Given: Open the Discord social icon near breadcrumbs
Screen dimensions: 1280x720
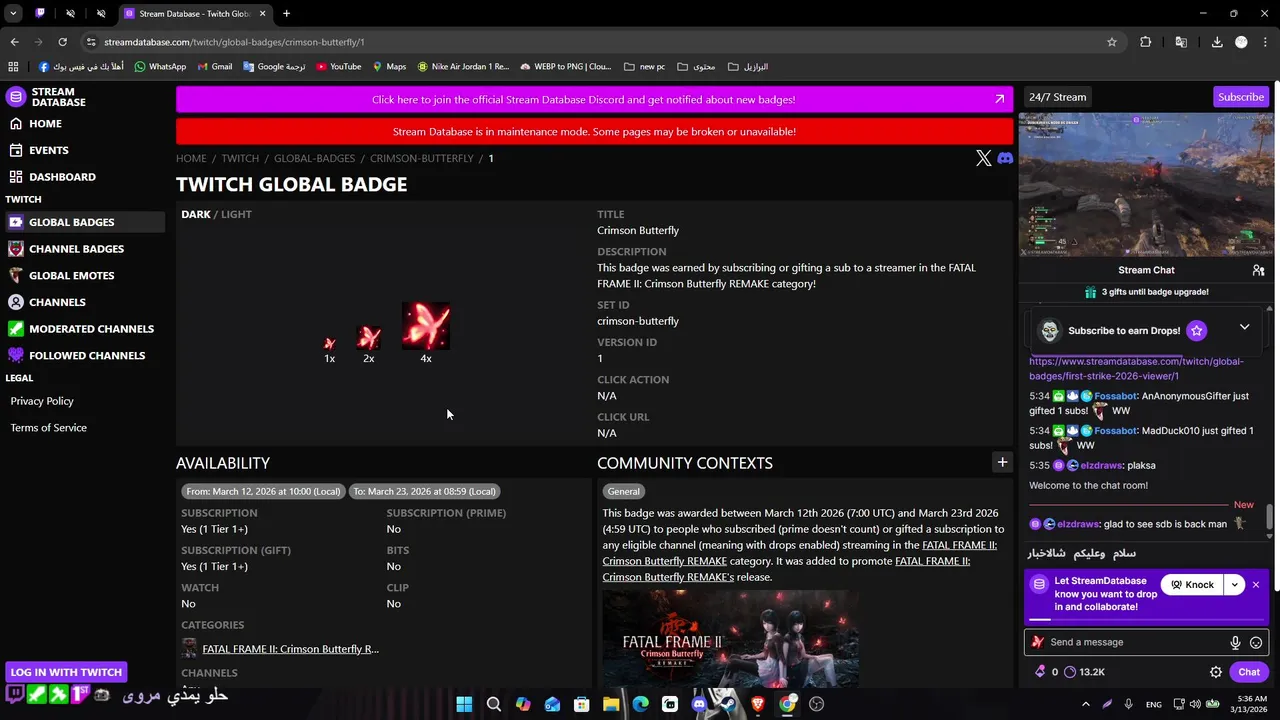Looking at the screenshot, I should coord(1005,158).
